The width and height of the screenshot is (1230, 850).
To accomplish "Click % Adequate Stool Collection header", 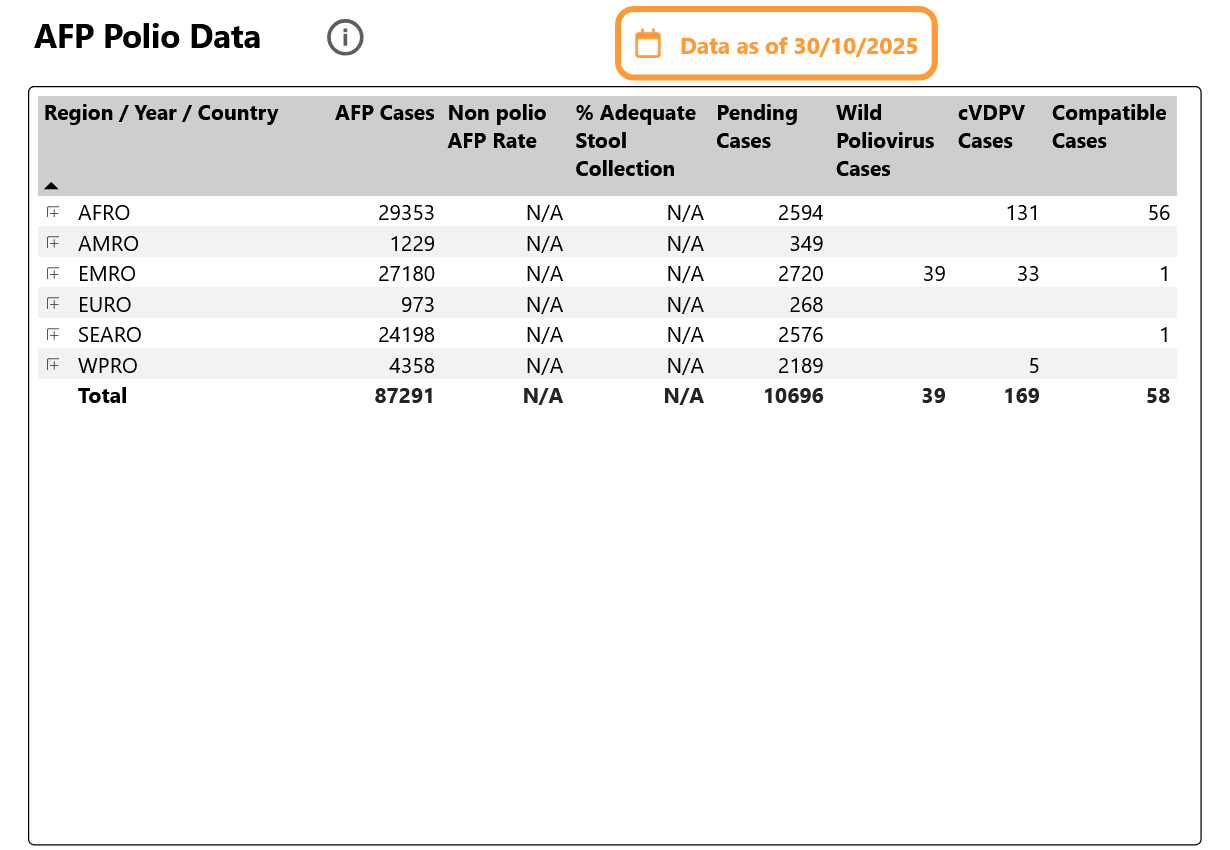I will pyautogui.click(x=635, y=141).
